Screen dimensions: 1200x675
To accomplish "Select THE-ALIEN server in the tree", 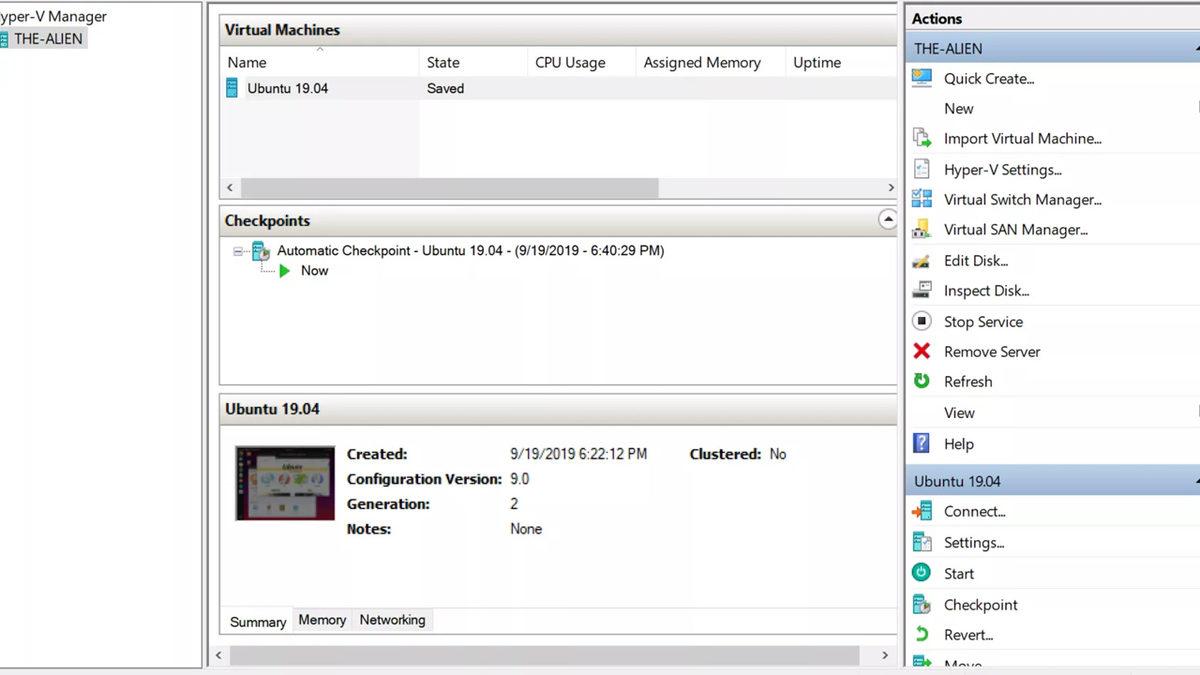I will pos(48,39).
